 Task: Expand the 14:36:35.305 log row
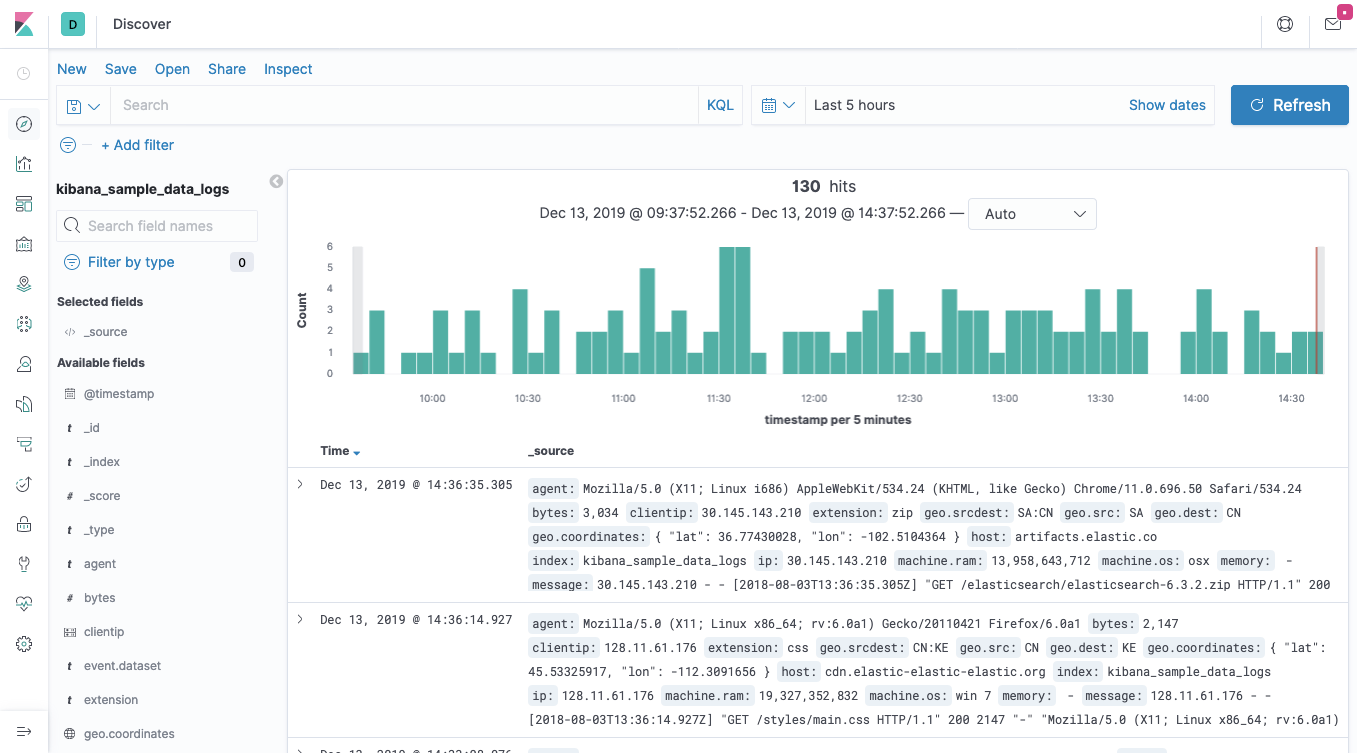[x=300, y=485]
